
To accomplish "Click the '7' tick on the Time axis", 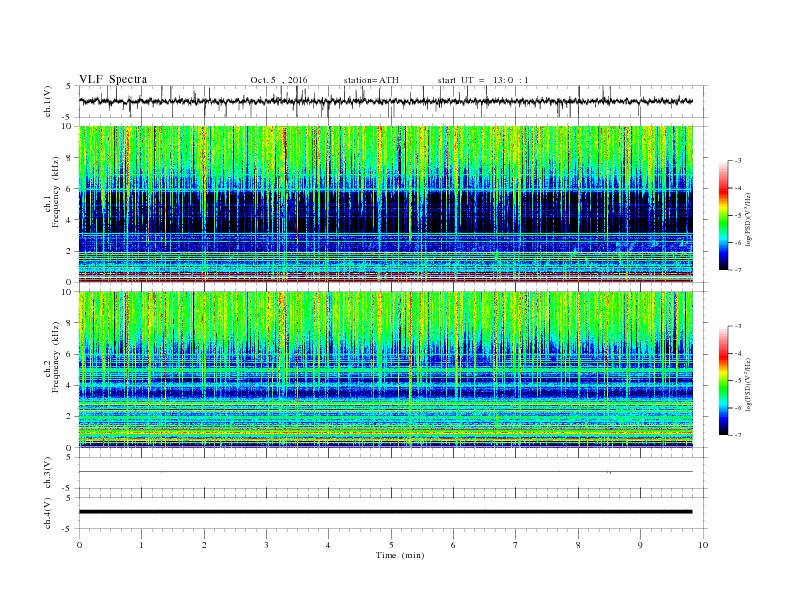I will pyautogui.click(x=516, y=545).
